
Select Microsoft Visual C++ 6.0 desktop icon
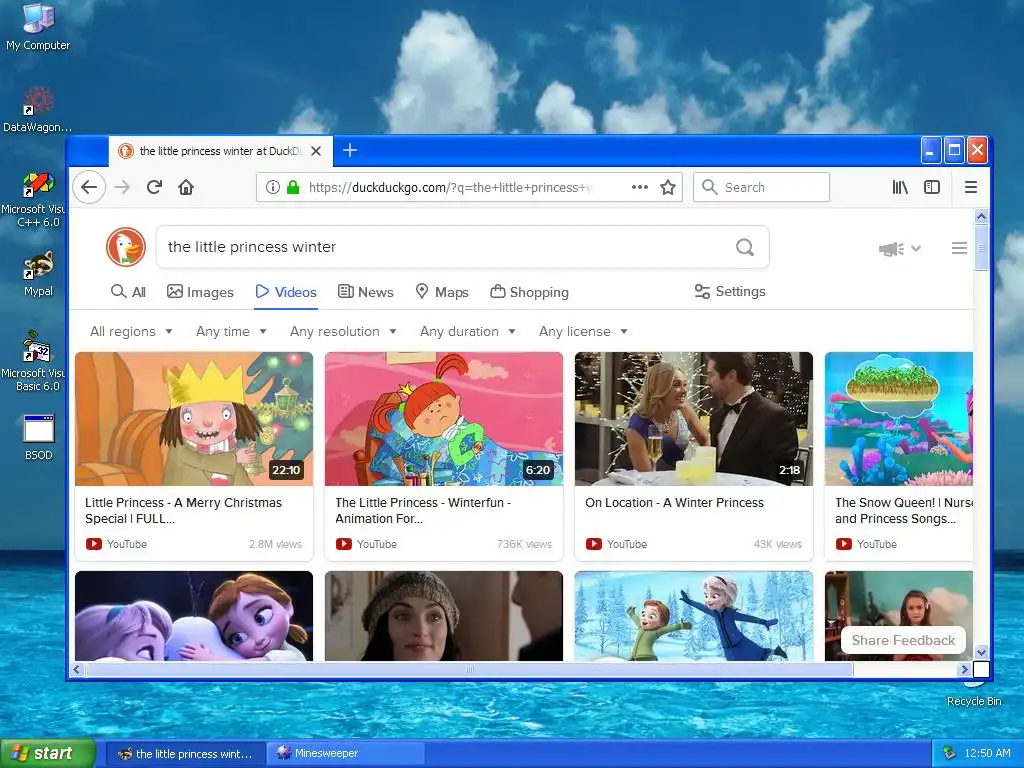[x=37, y=200]
